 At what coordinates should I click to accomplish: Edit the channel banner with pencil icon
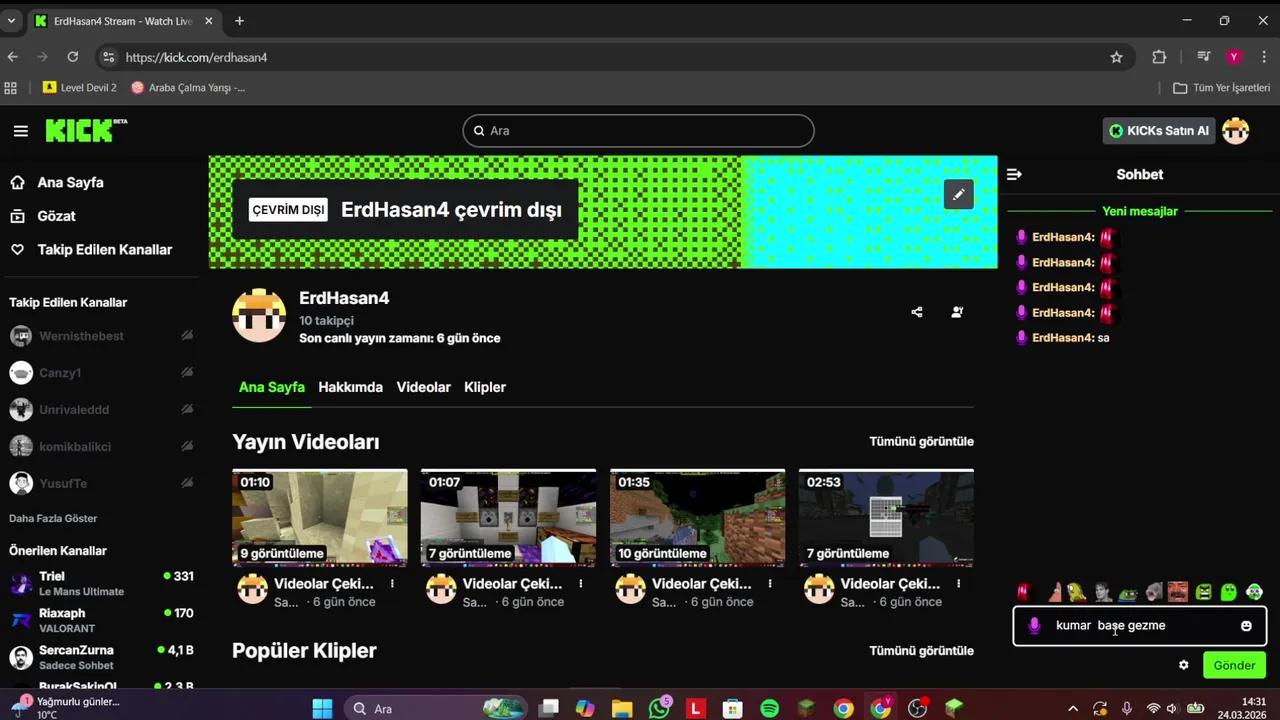958,194
